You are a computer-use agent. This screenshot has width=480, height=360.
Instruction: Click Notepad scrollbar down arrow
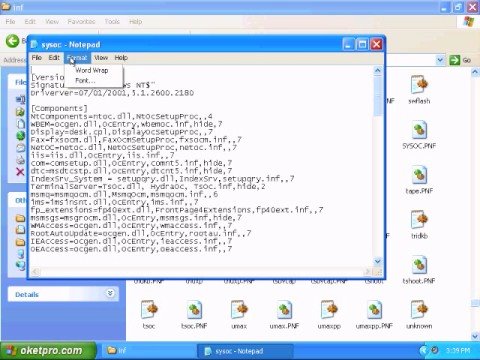(377, 261)
